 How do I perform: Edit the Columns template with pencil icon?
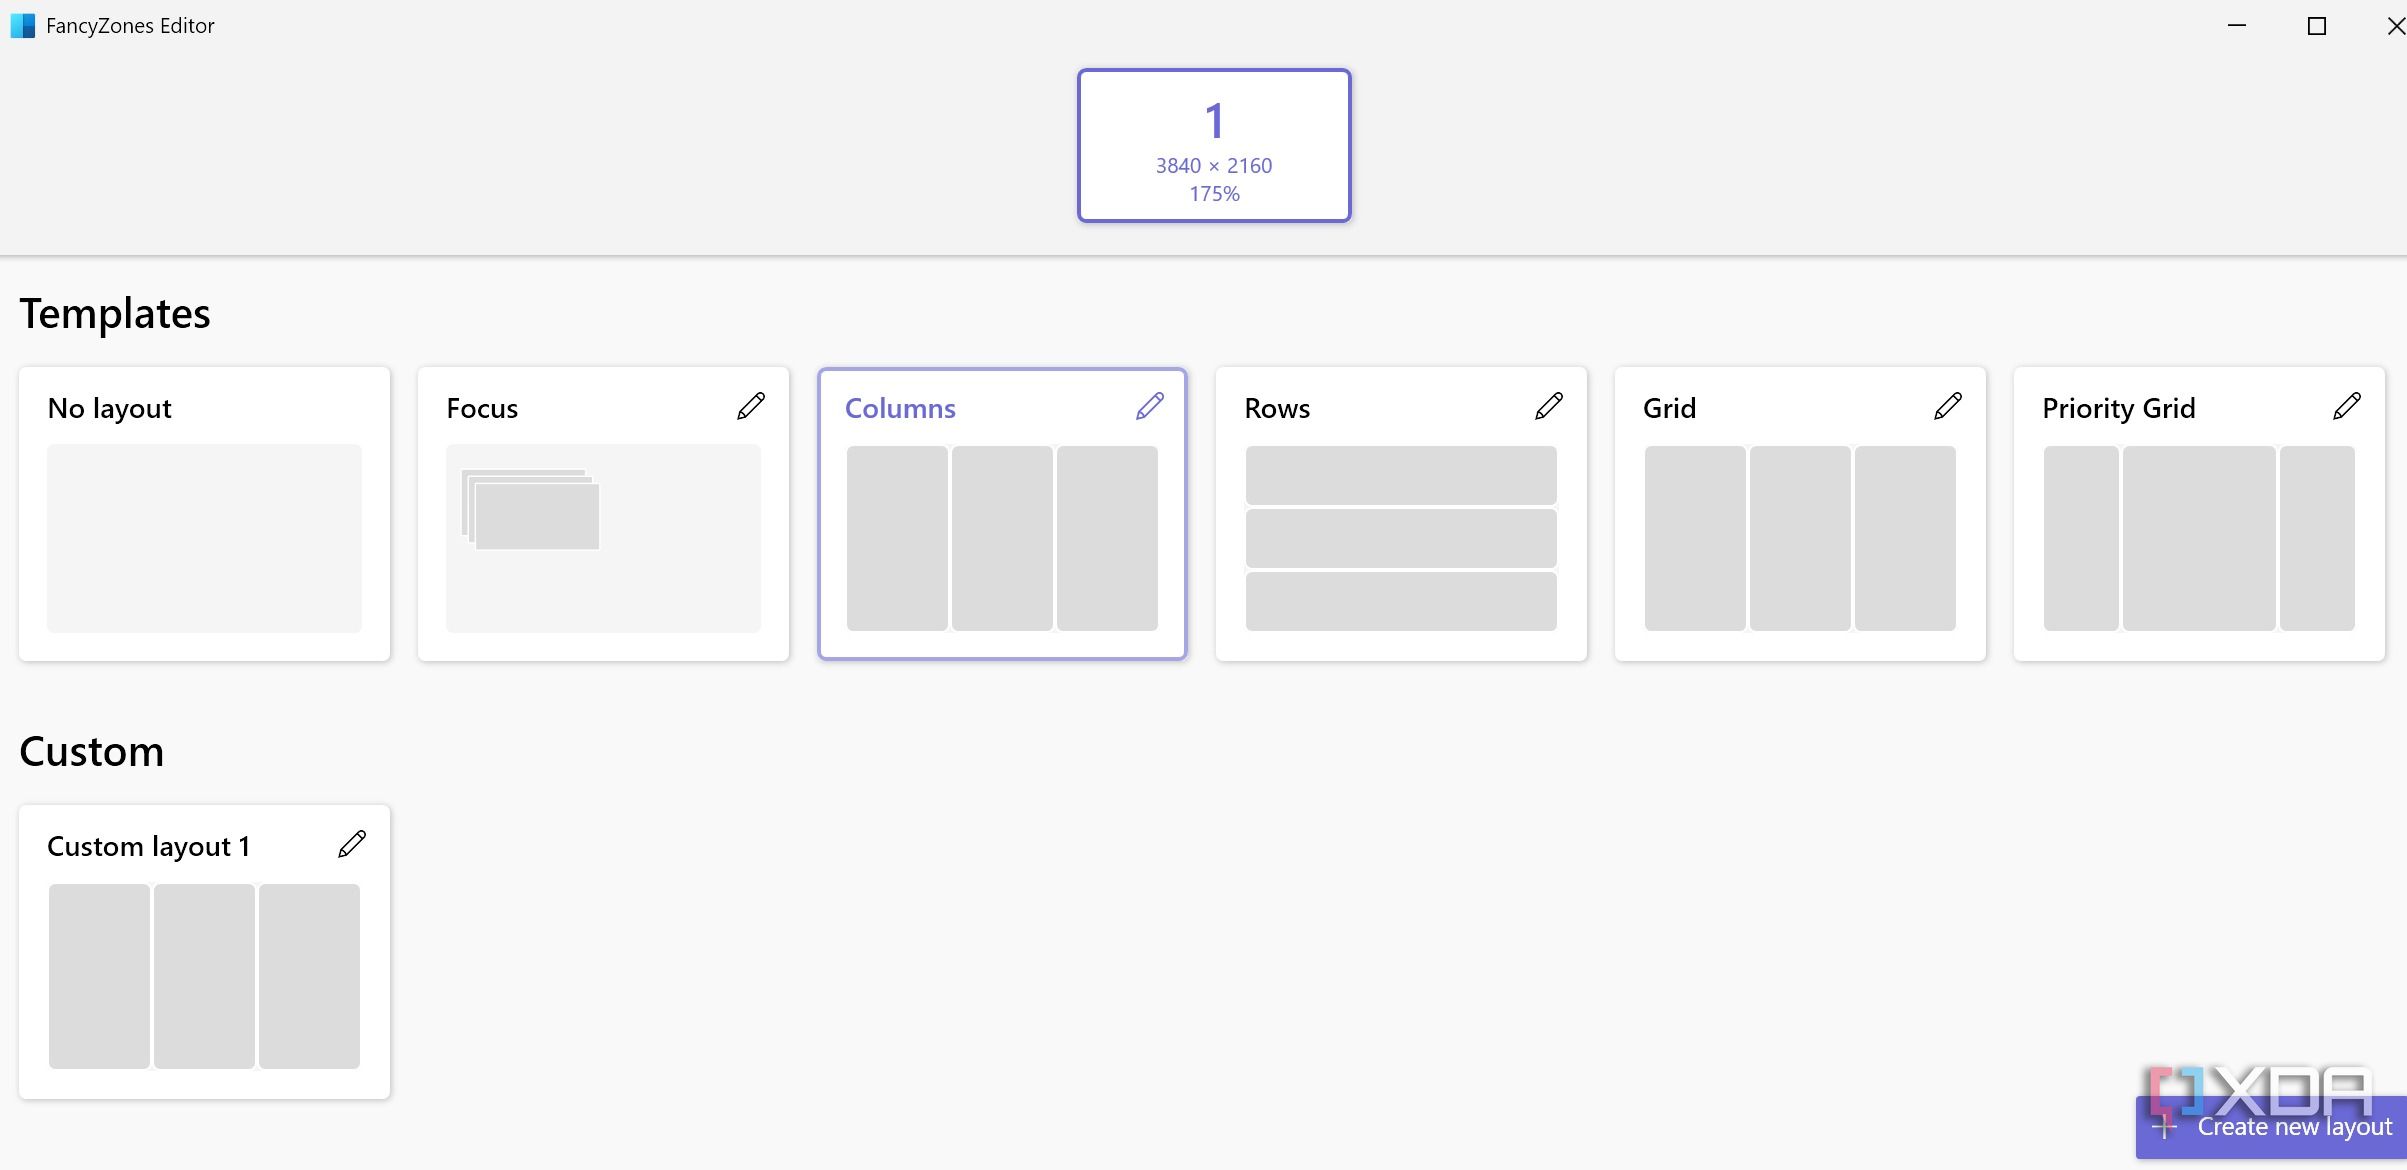[x=1150, y=406]
